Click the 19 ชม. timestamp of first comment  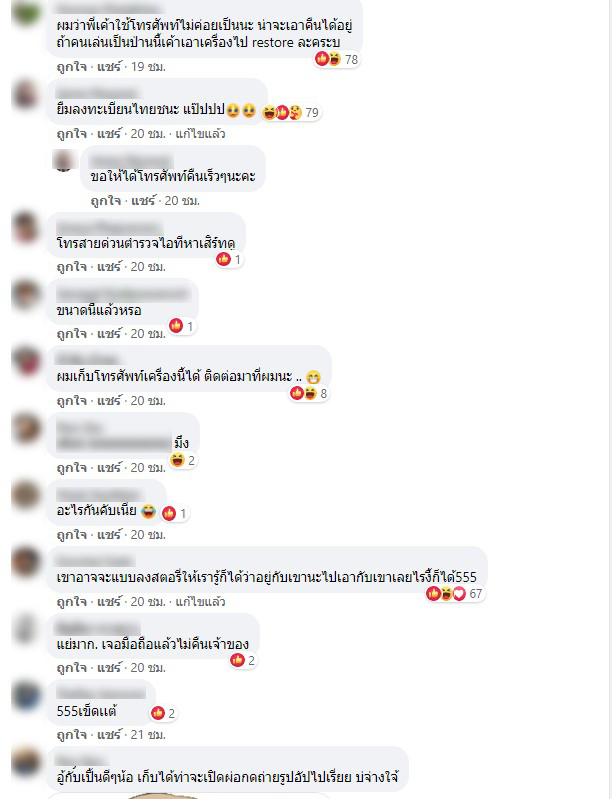pos(148,67)
